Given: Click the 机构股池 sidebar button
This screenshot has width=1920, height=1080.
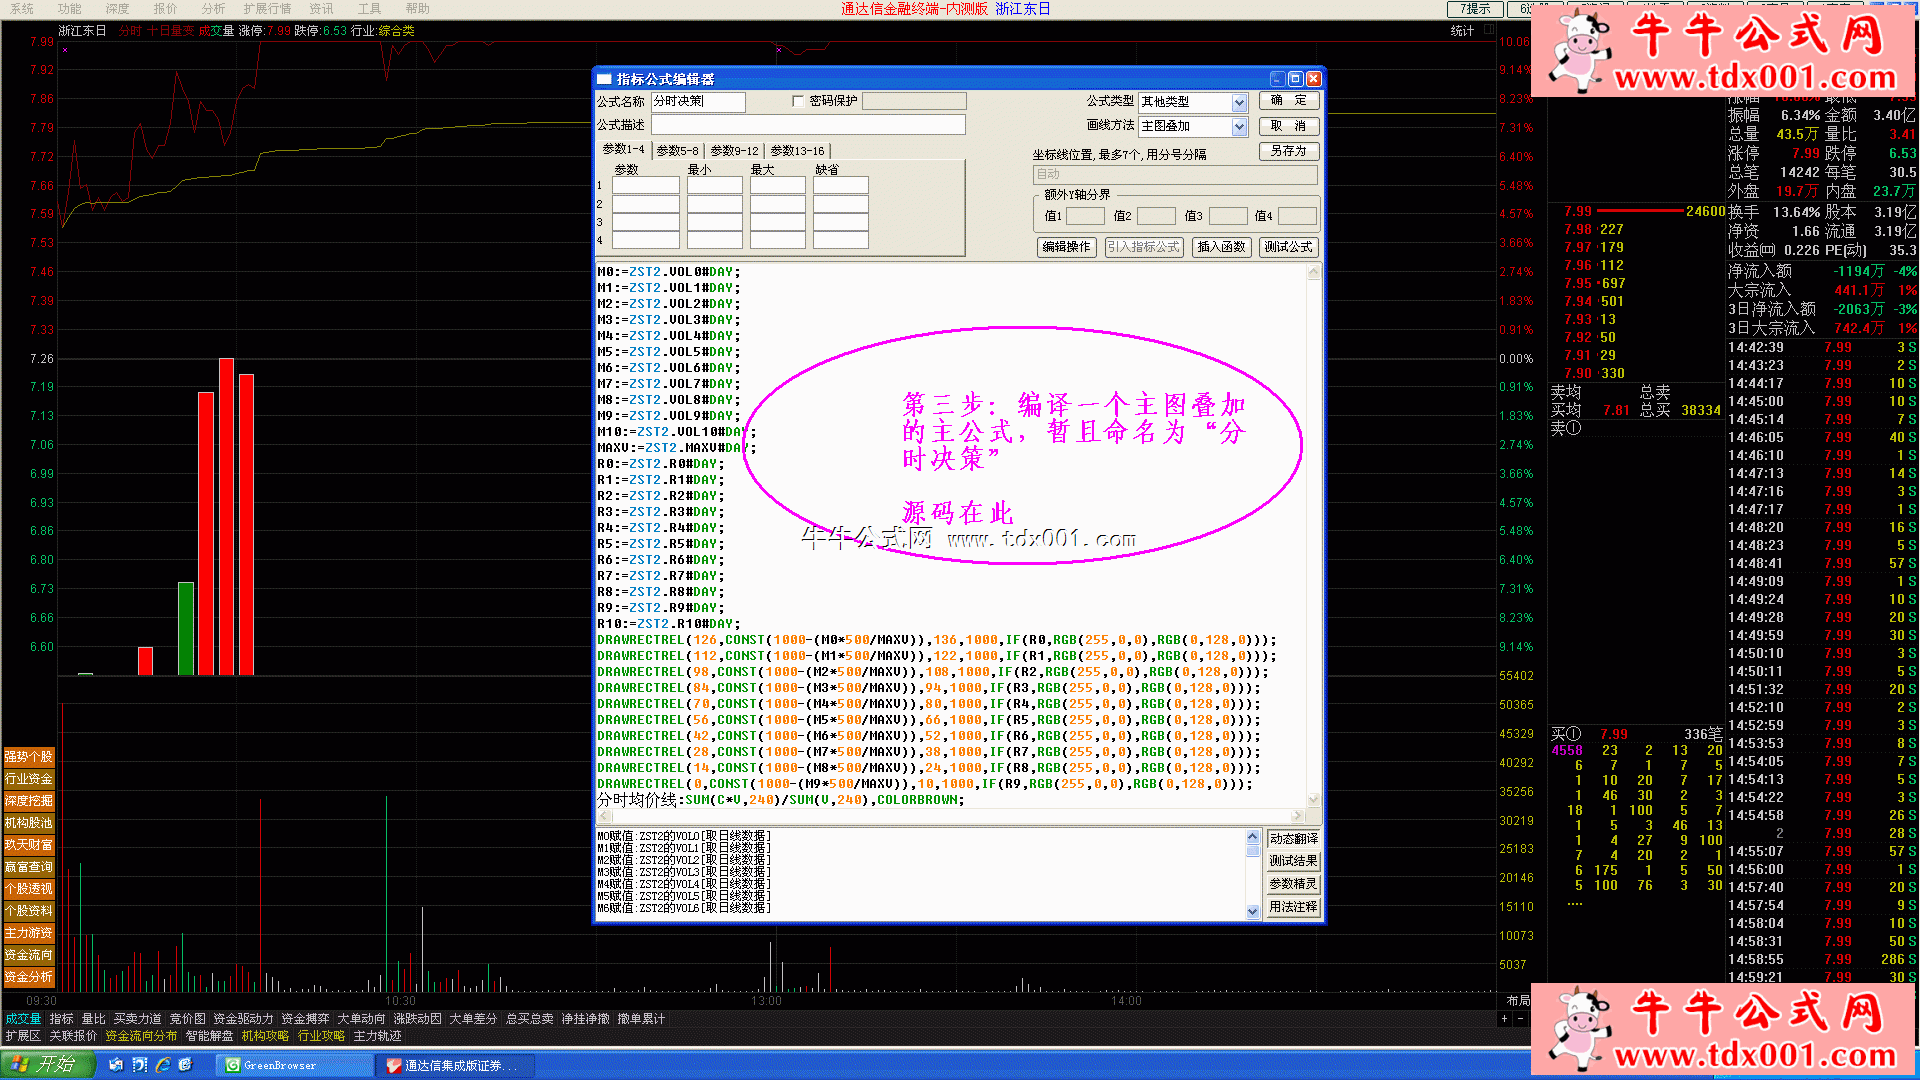Looking at the screenshot, I should [29, 823].
